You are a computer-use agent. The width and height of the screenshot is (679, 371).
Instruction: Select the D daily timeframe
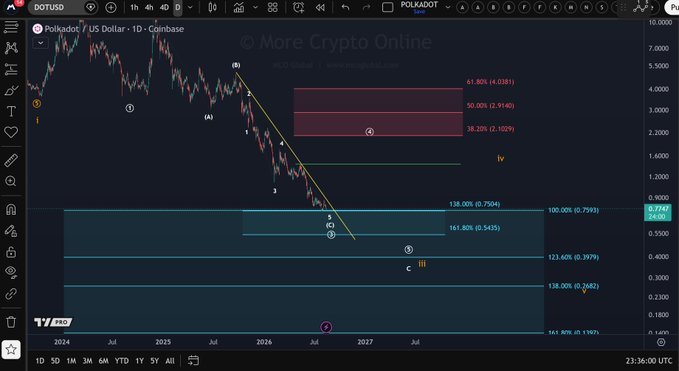click(x=178, y=7)
